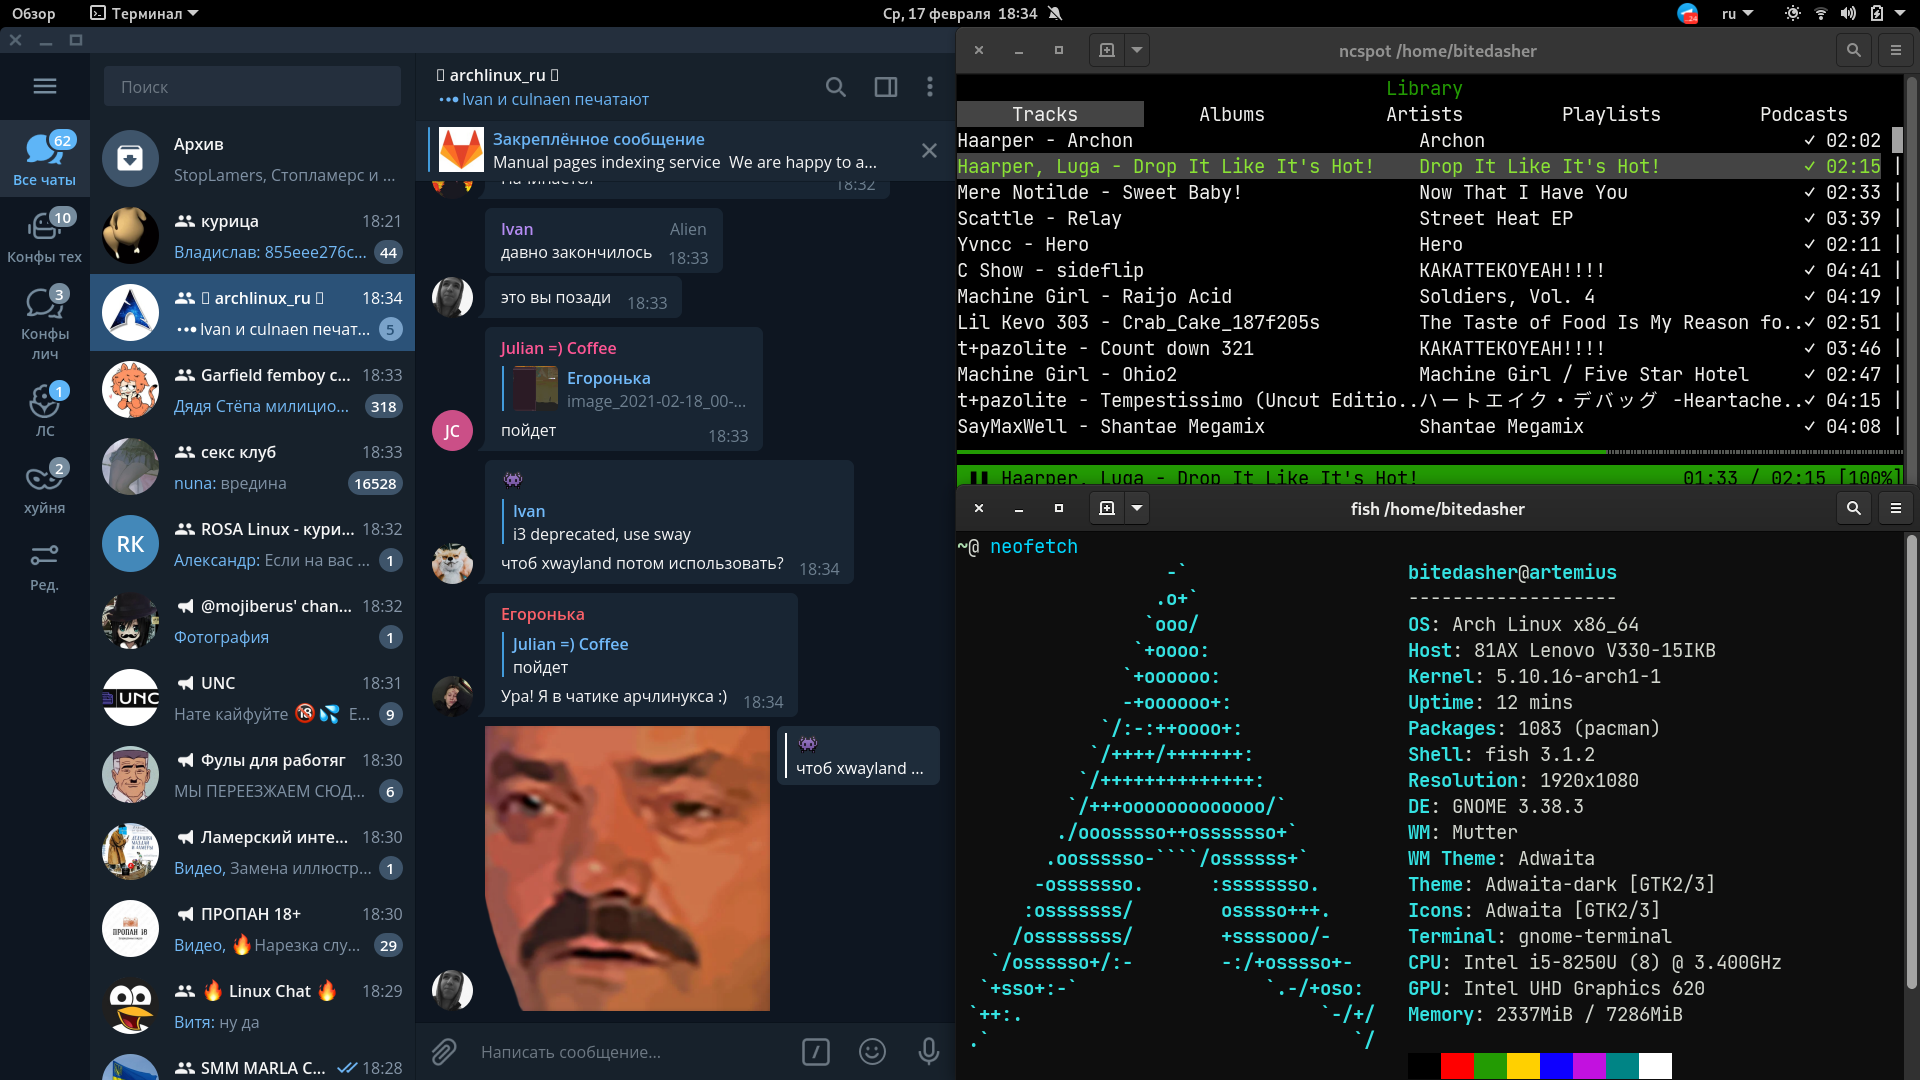
Task: Open a new tab in ncspot terminal
Action: 1107,50
